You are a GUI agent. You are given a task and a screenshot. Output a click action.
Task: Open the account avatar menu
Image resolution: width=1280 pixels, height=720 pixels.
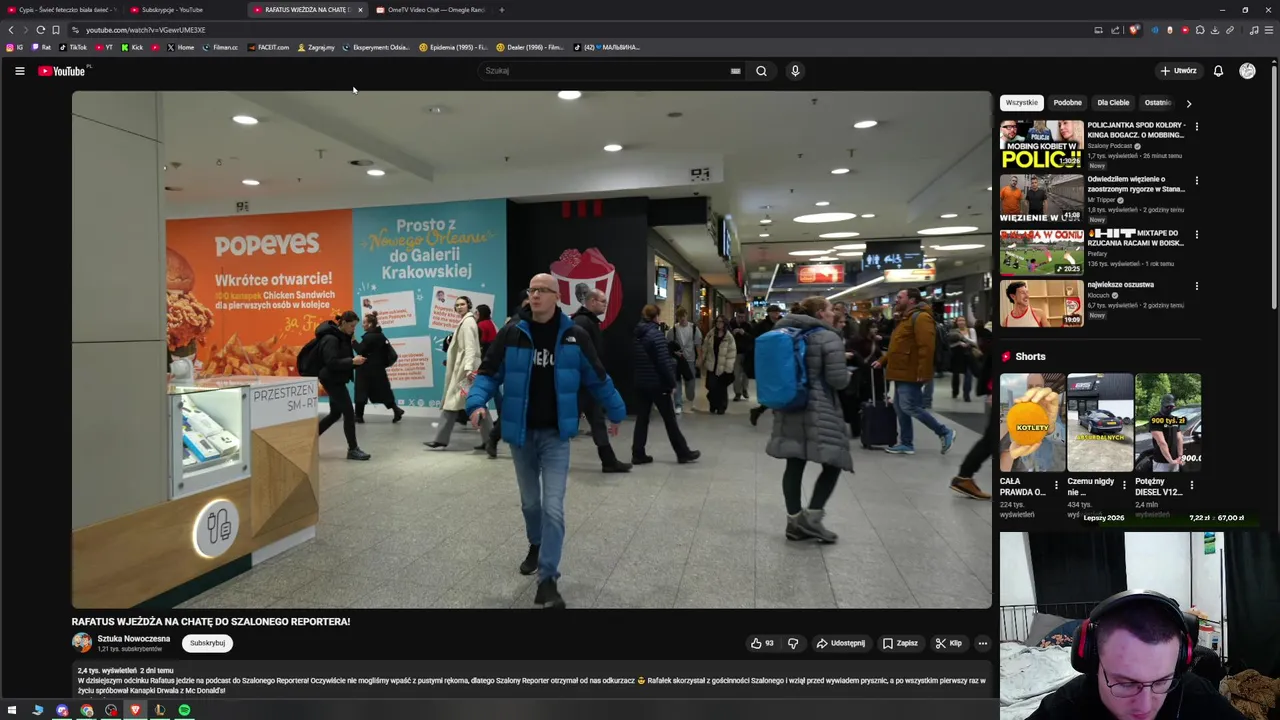point(1247,71)
